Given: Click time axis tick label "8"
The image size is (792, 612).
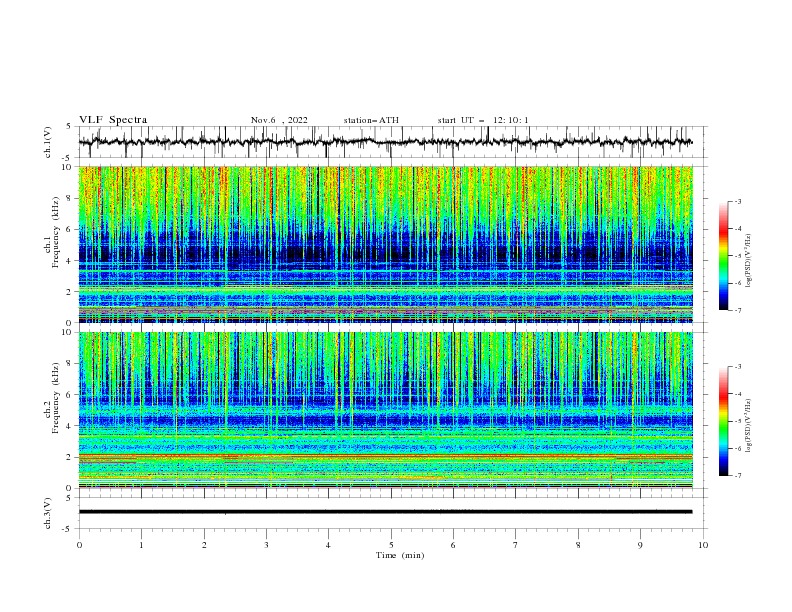Looking at the screenshot, I should [578, 545].
